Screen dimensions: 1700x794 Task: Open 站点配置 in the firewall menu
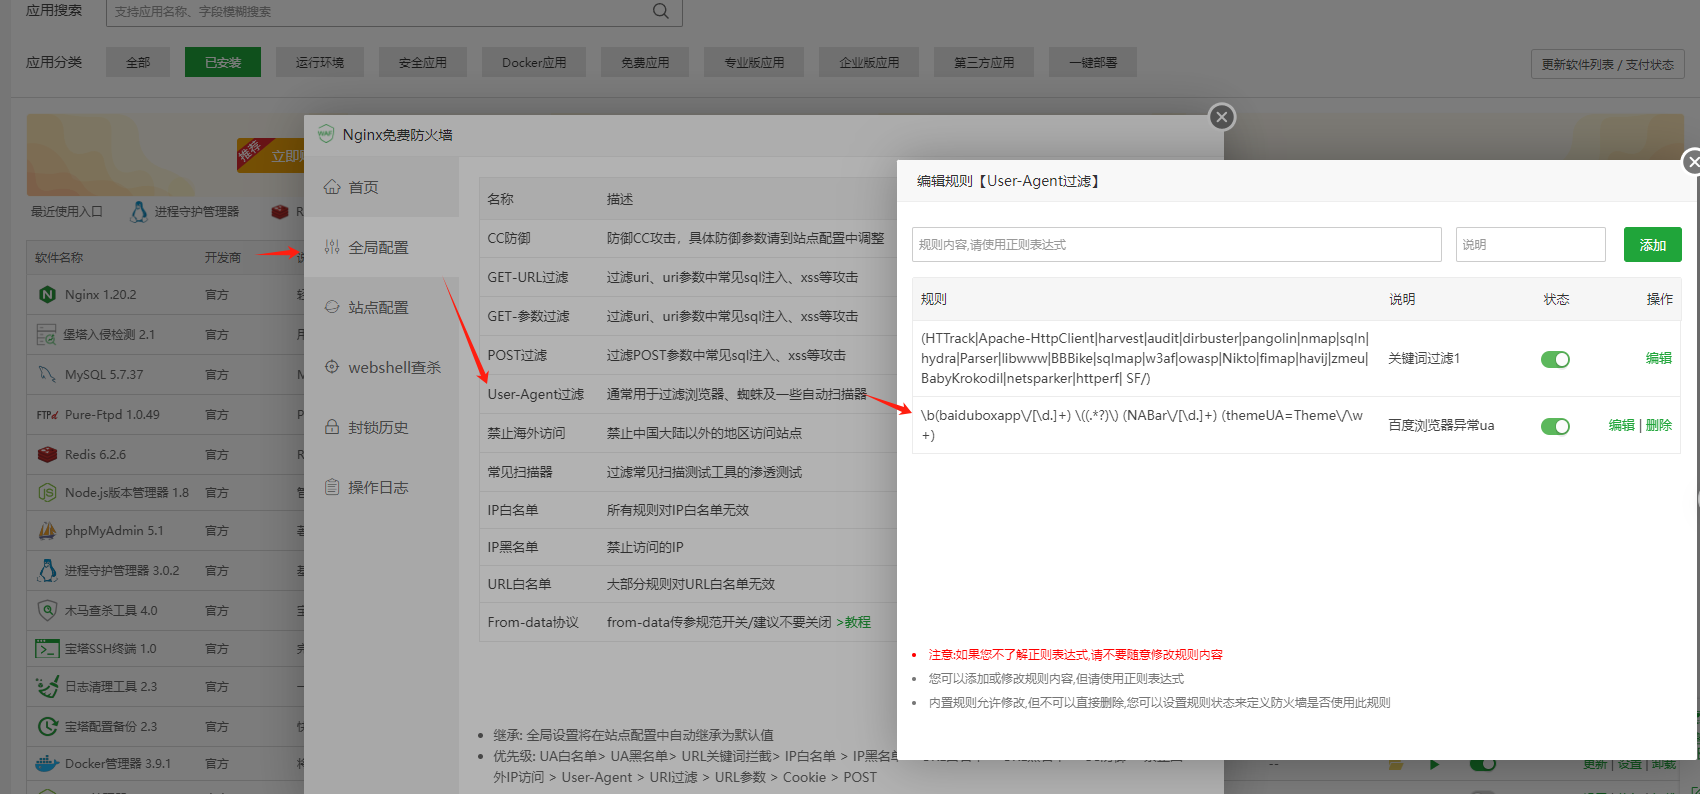pos(378,307)
